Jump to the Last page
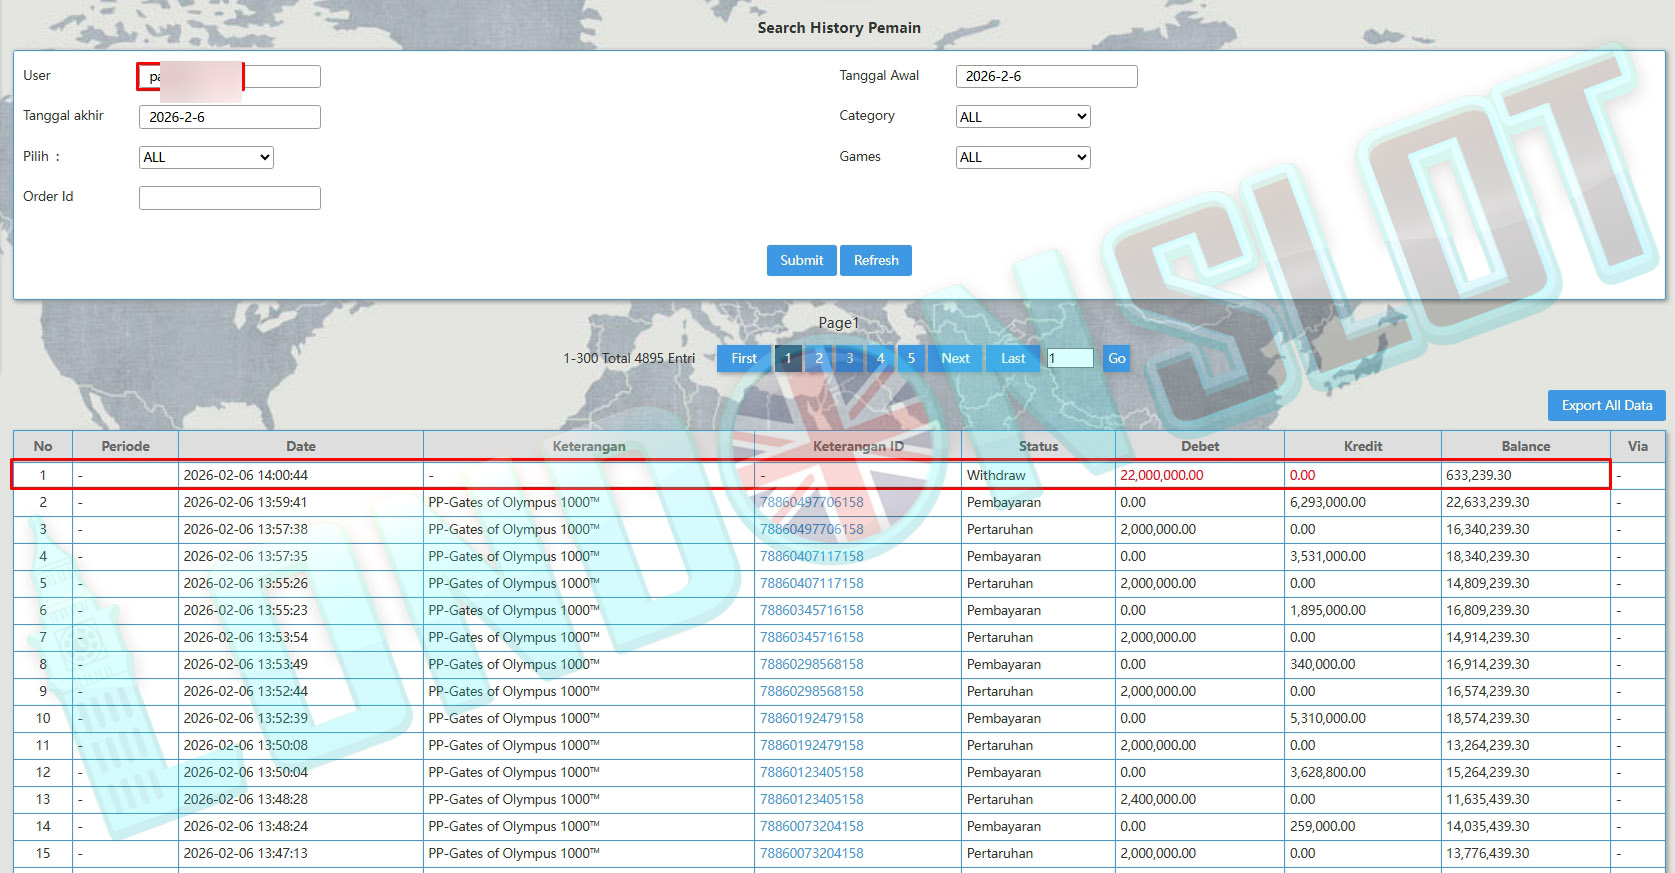The width and height of the screenshot is (1675, 873). click(1013, 358)
